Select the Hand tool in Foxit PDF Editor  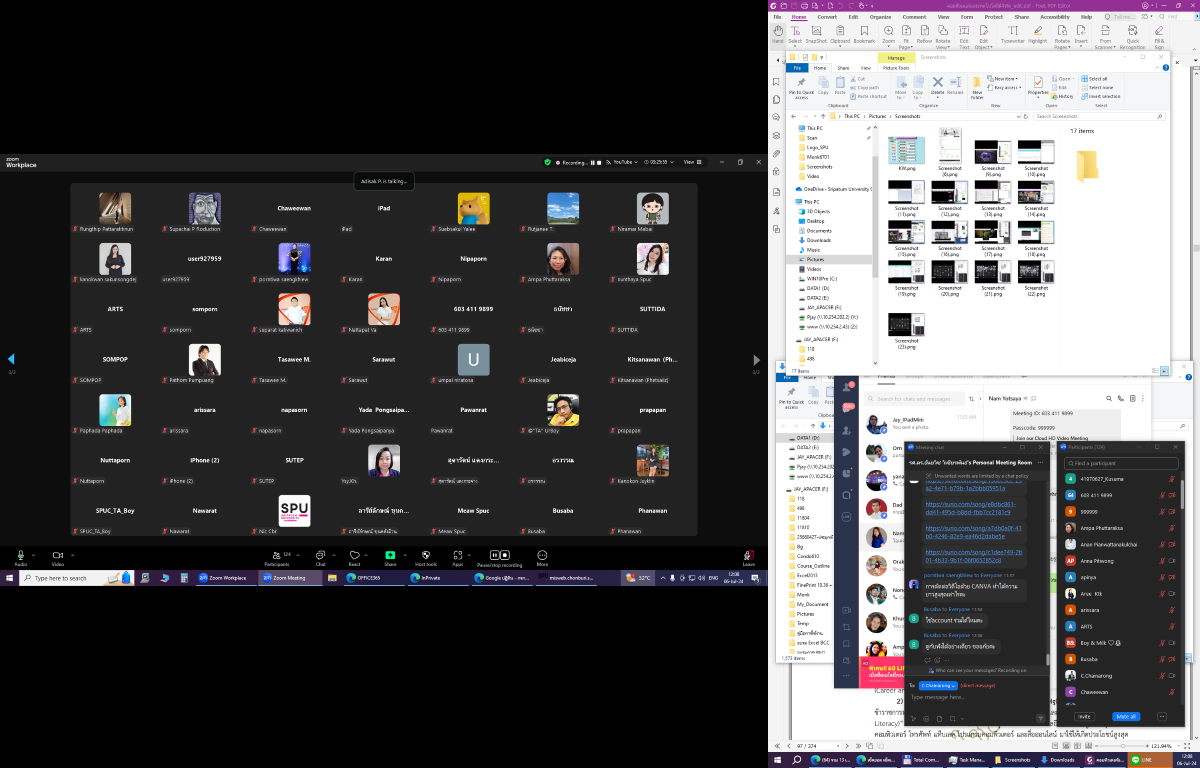[779, 35]
